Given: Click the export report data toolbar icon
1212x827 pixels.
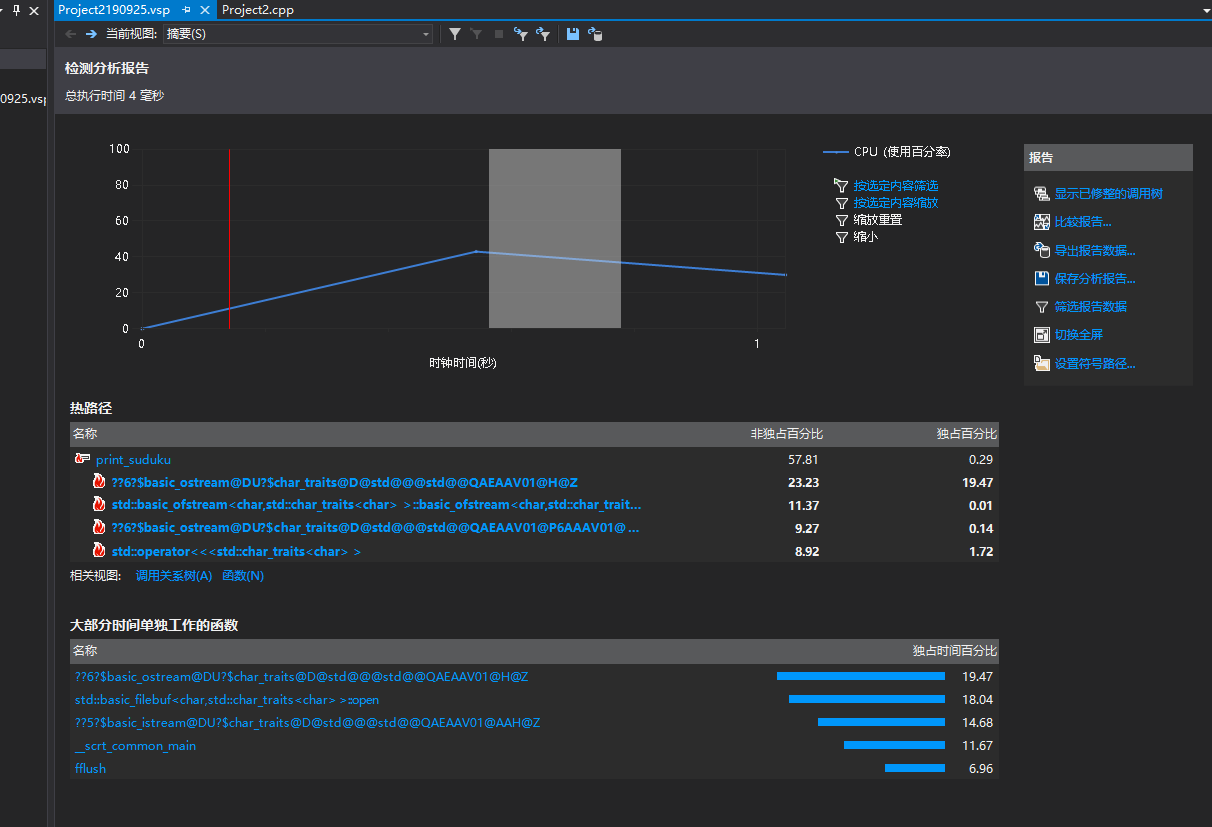Looking at the screenshot, I should 595,34.
